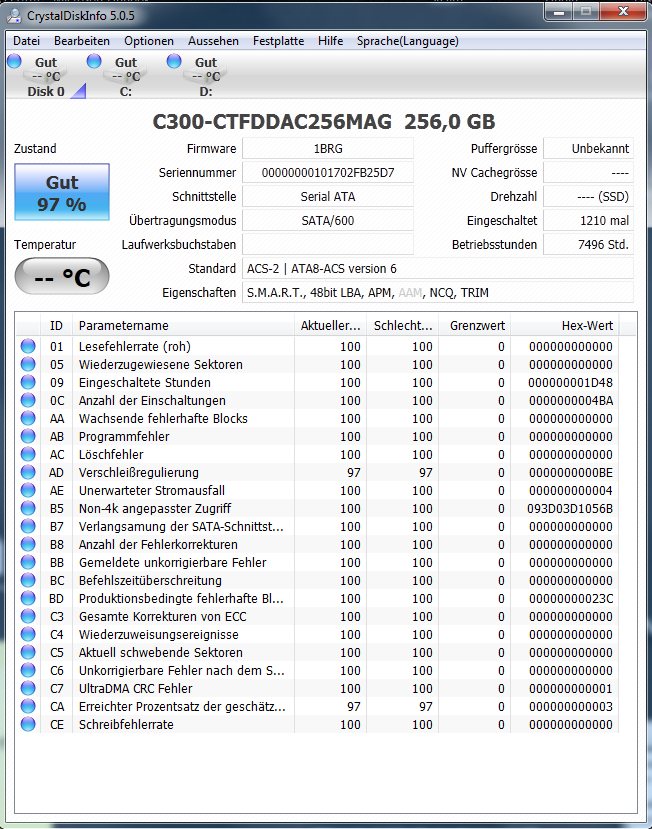Open the Optionen menu
Screen dimensions: 652x829
point(149,41)
